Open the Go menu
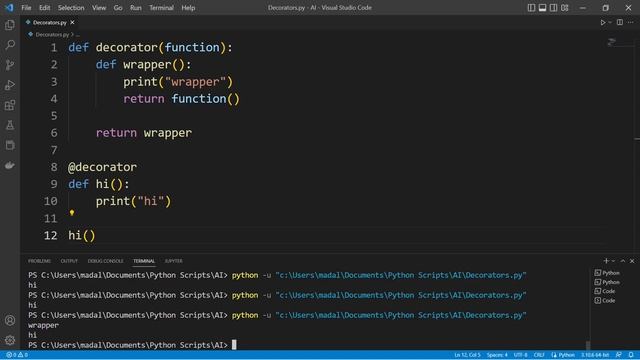 pyautogui.click(x=118, y=8)
